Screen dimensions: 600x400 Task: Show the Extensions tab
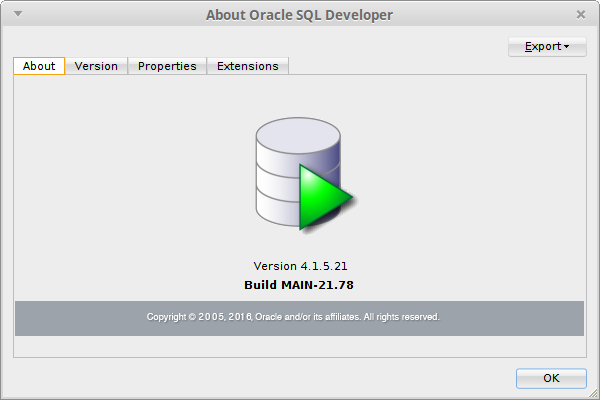click(248, 66)
